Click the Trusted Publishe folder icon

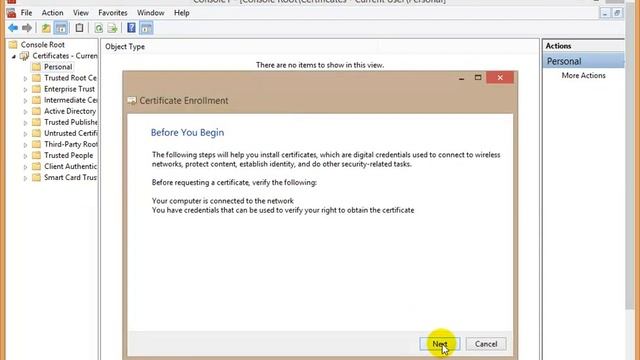[36, 122]
